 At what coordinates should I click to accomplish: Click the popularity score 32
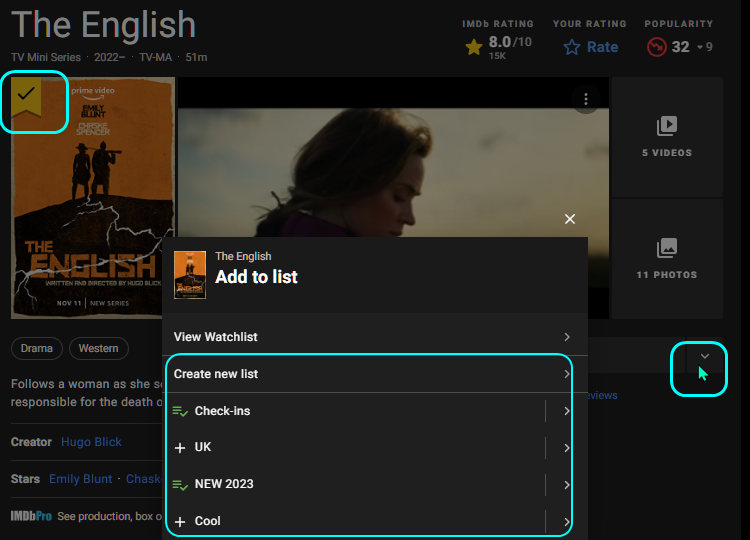click(x=680, y=47)
